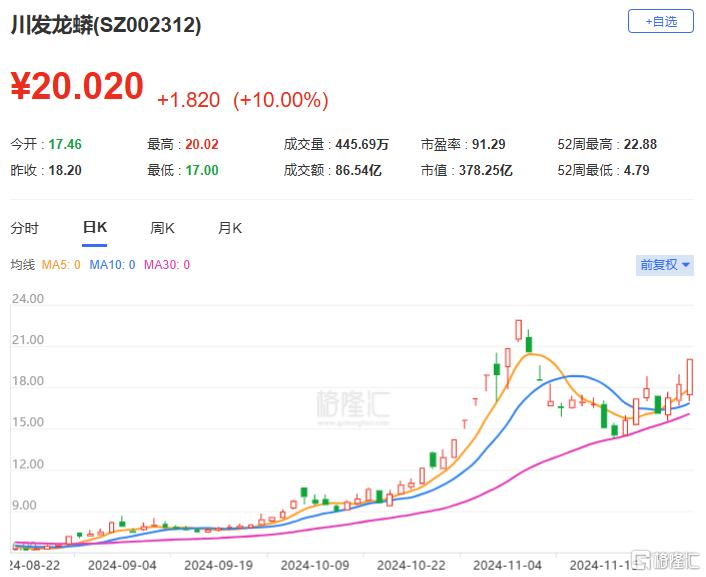
Task: Click the 2024-10-22 date axis label
Action: click(x=412, y=566)
